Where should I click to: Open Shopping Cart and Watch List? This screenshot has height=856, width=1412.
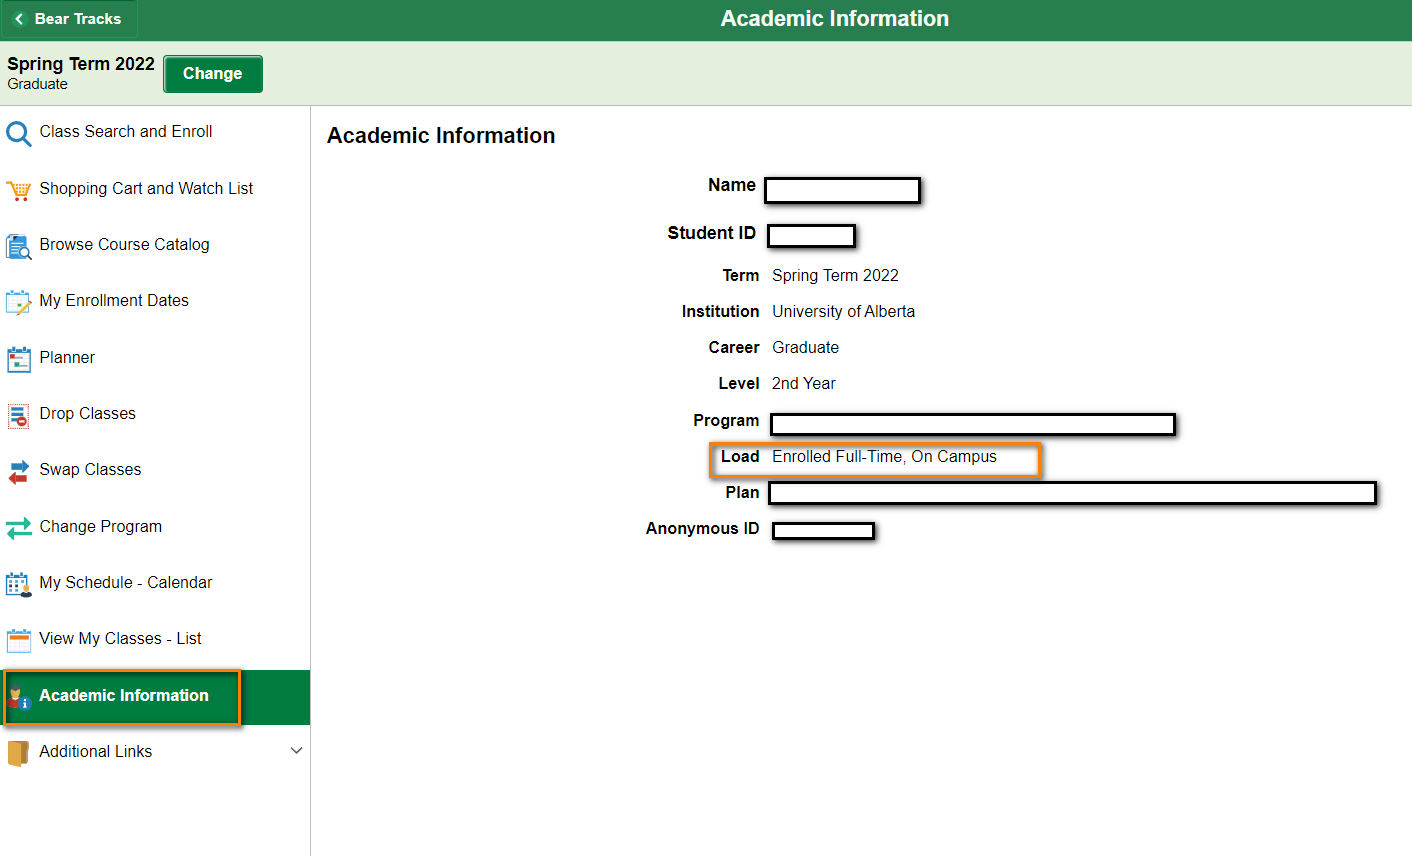tap(146, 189)
